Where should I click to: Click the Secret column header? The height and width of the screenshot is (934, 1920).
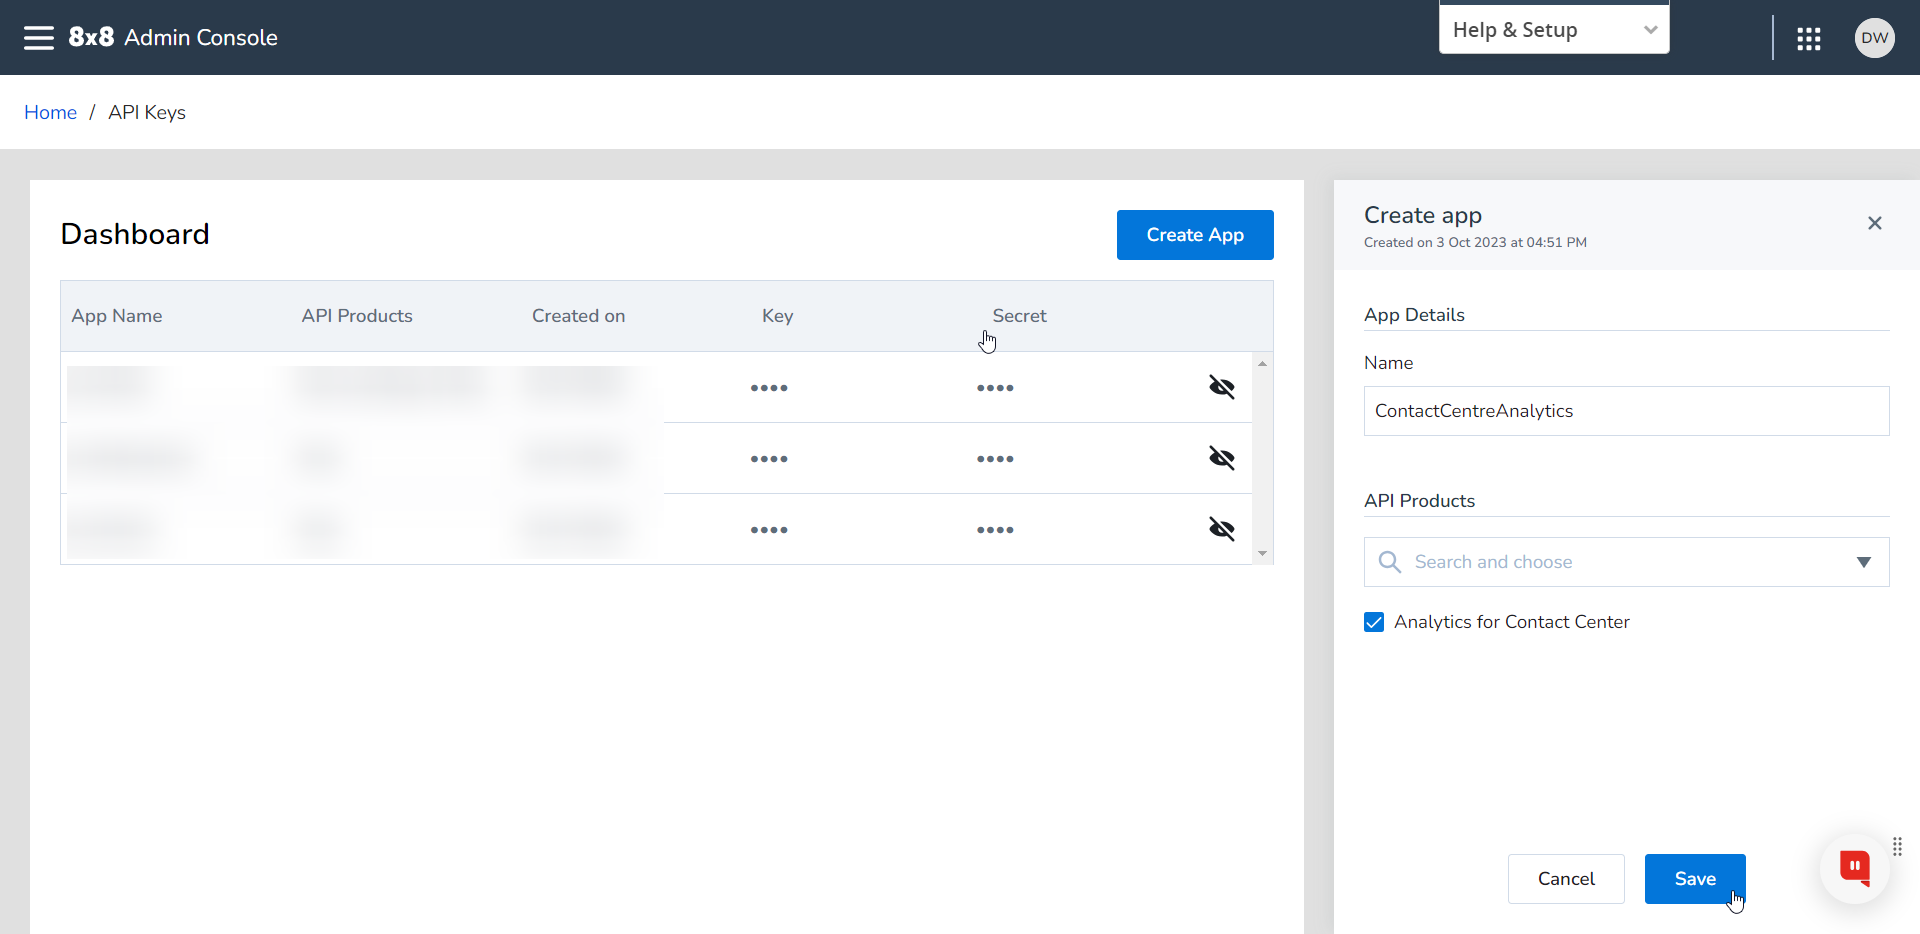tap(1019, 316)
